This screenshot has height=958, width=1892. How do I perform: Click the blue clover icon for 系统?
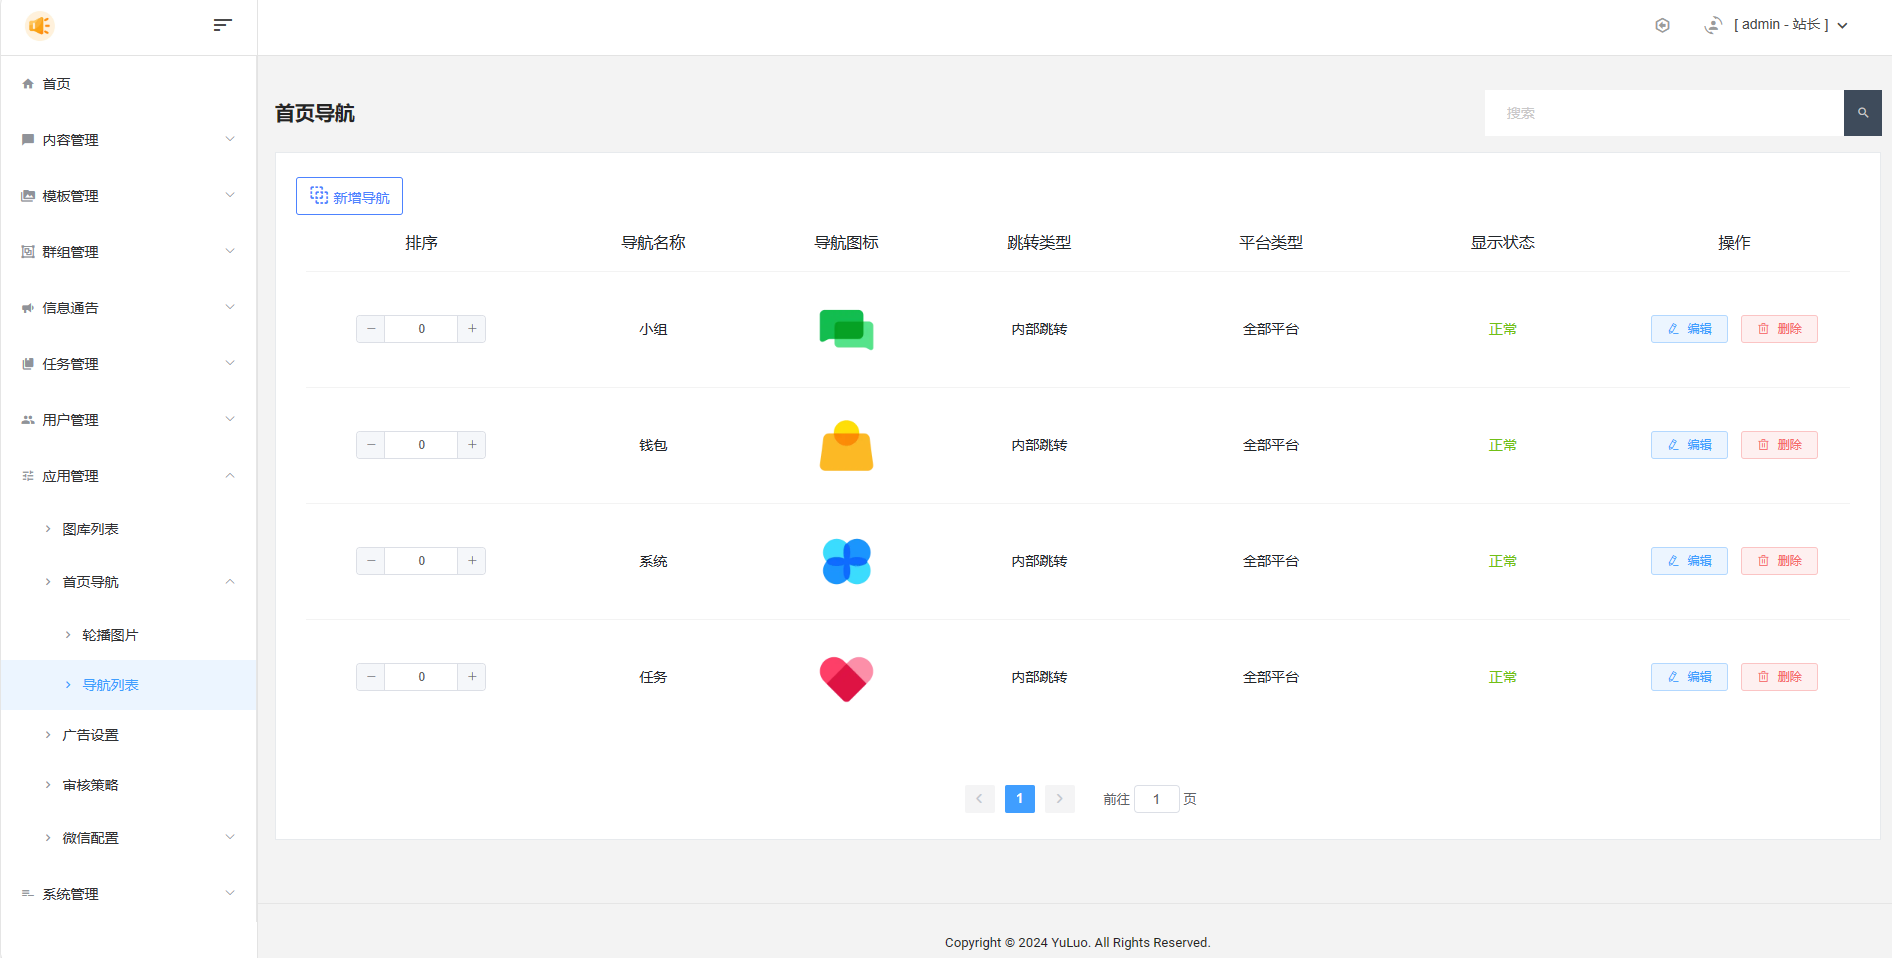tap(846, 561)
